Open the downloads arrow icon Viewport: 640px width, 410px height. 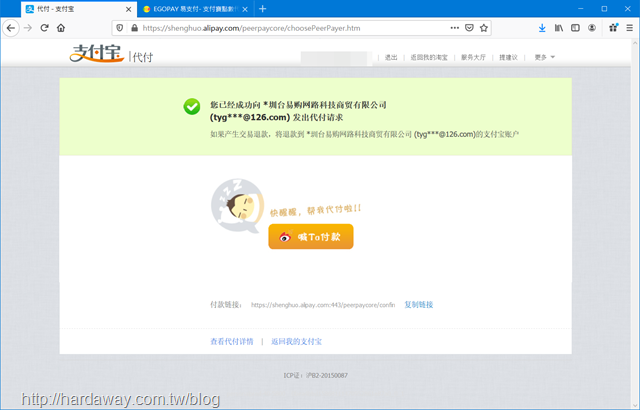click(x=542, y=28)
